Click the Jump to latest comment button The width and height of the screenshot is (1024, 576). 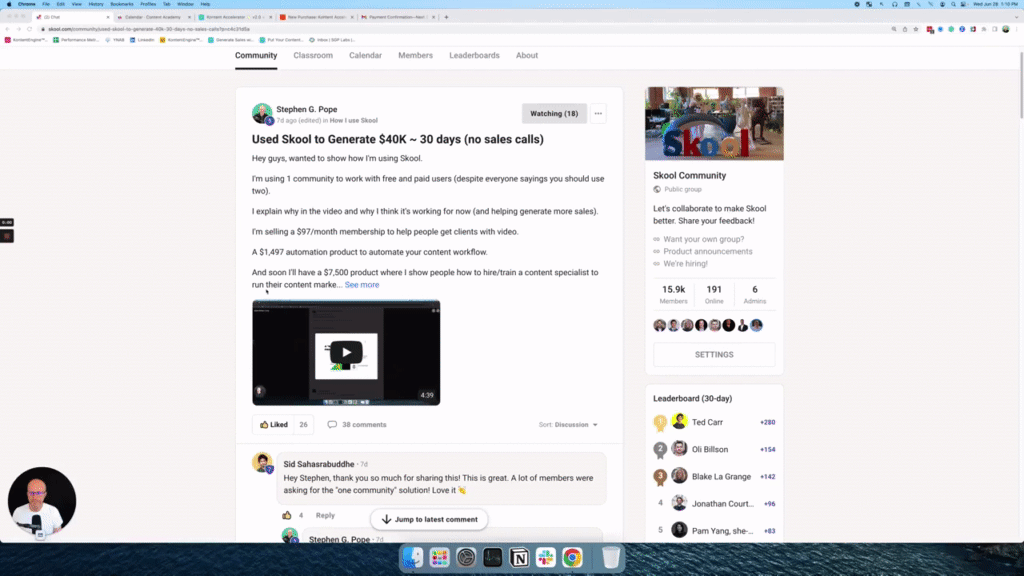(429, 519)
